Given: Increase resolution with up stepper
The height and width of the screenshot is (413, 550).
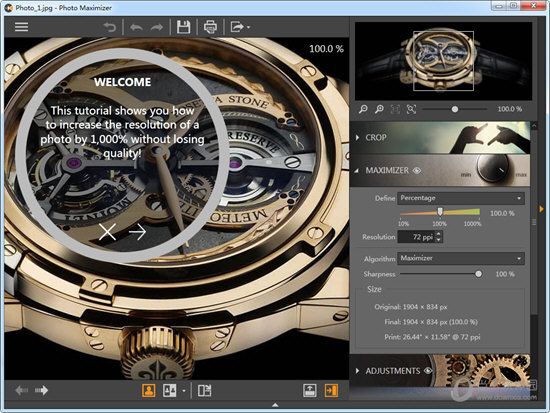Looking at the screenshot, I should (439, 234).
